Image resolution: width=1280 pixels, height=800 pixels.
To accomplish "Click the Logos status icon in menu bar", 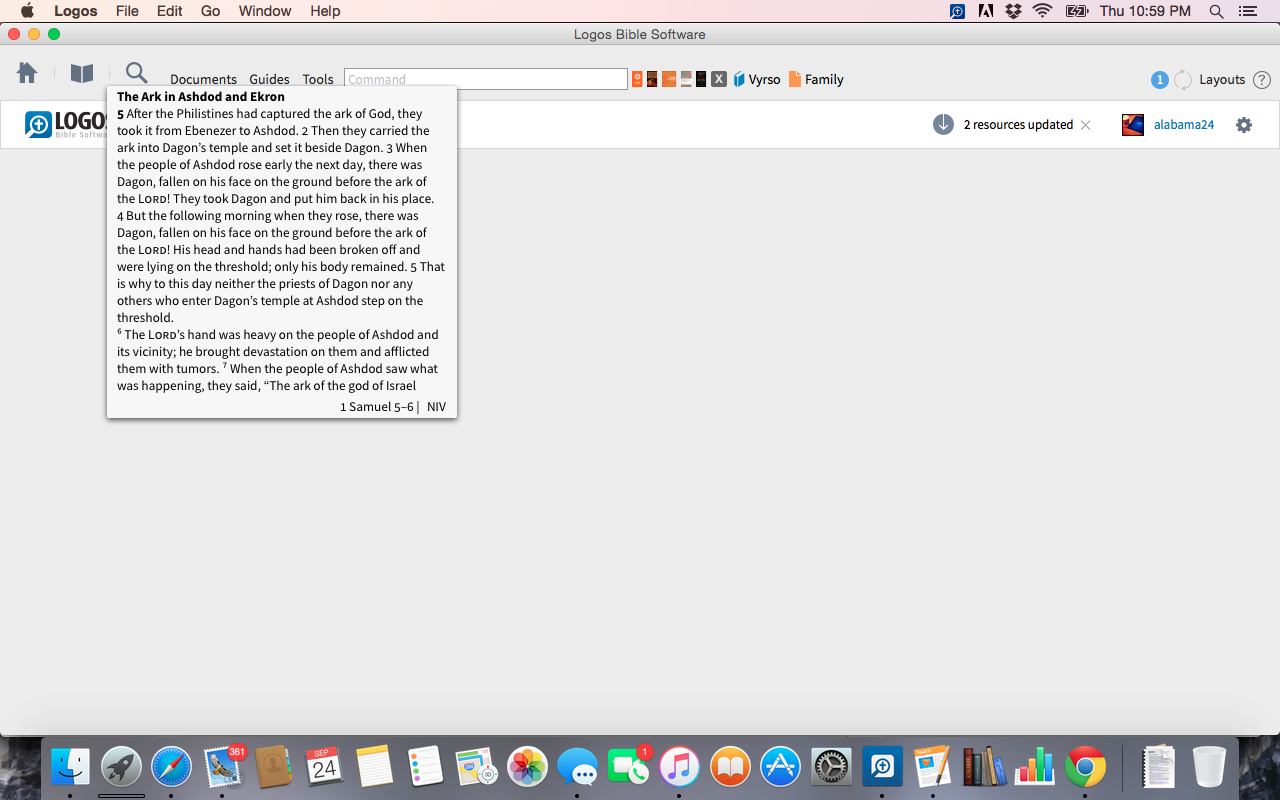I will click(957, 11).
